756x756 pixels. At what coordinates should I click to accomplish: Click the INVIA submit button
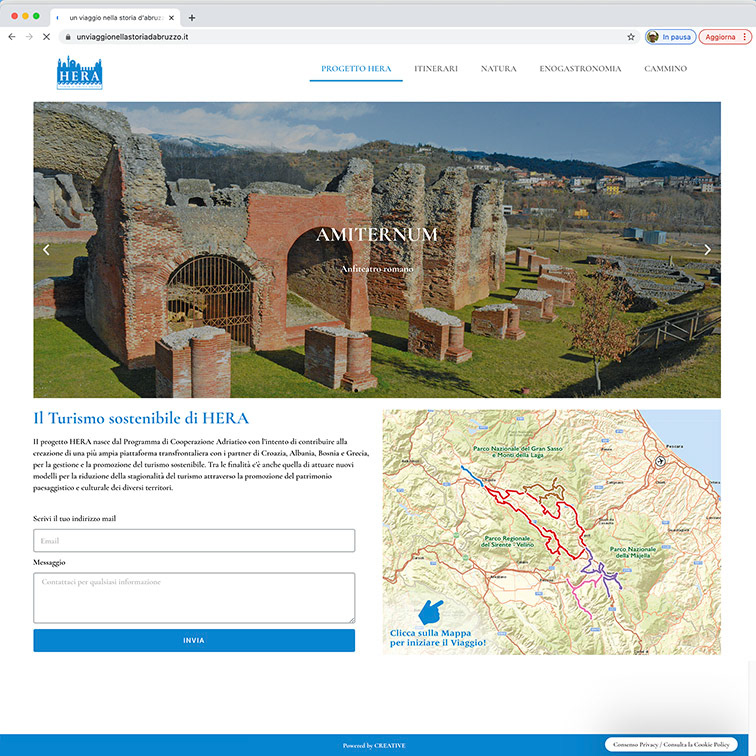tap(194, 640)
